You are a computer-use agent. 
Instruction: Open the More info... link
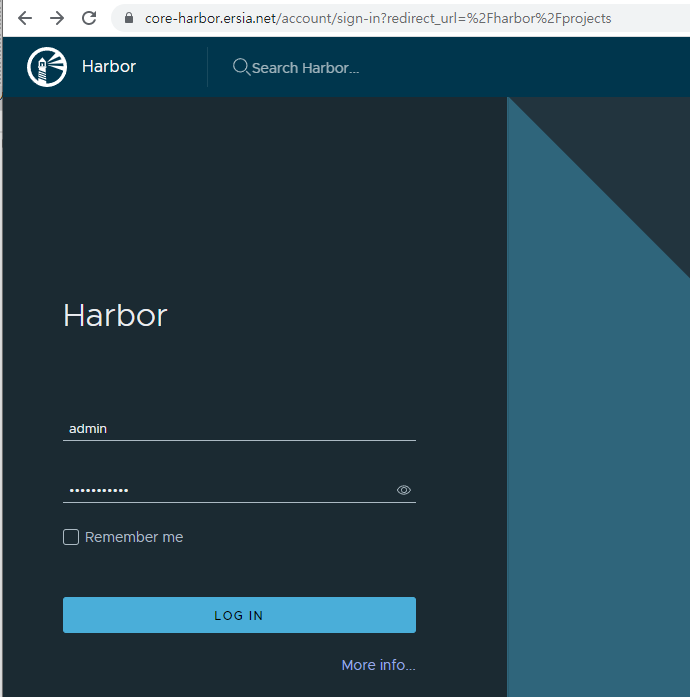tap(378, 665)
